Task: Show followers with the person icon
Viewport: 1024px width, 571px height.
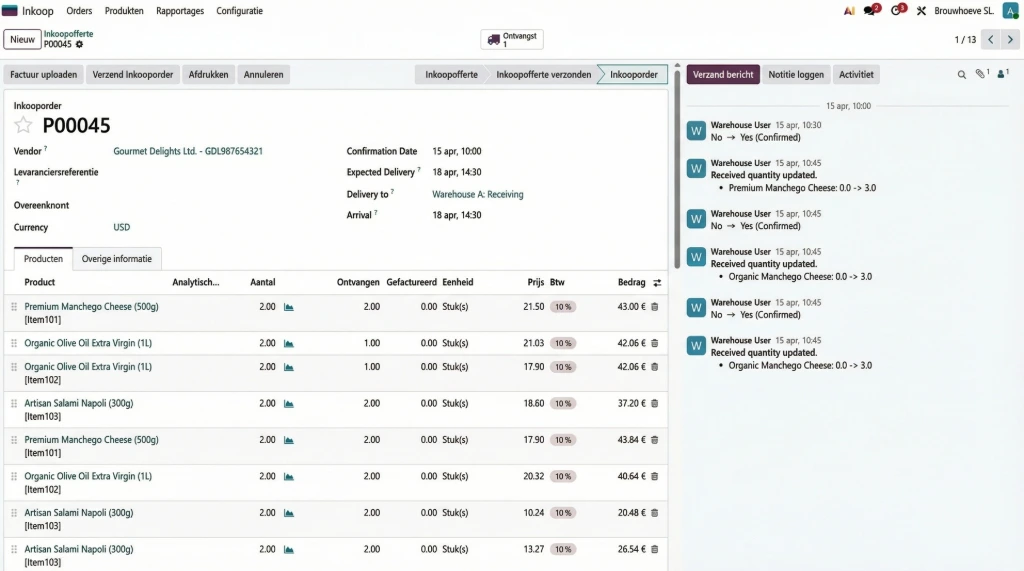Action: 1002,74
